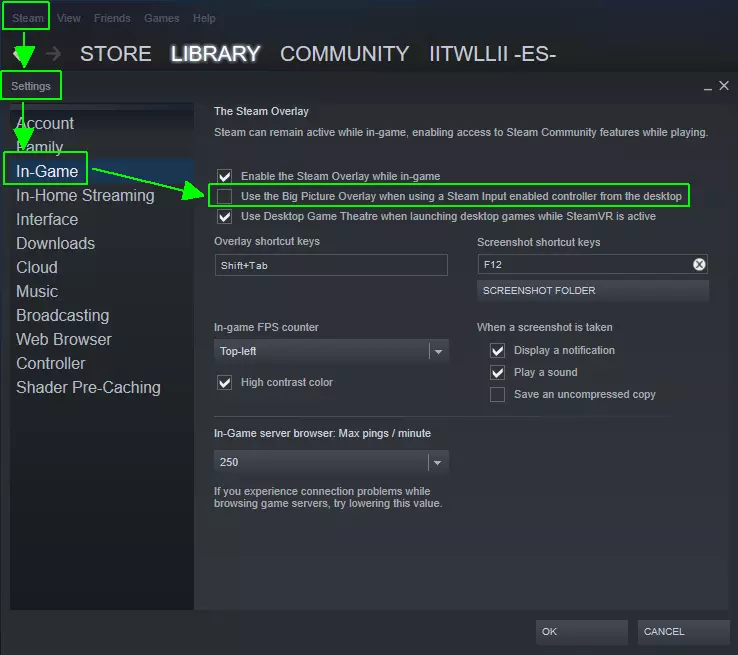Image resolution: width=738 pixels, height=655 pixels.
Task: Open the COMMUNITY section
Action: pyautogui.click(x=345, y=54)
